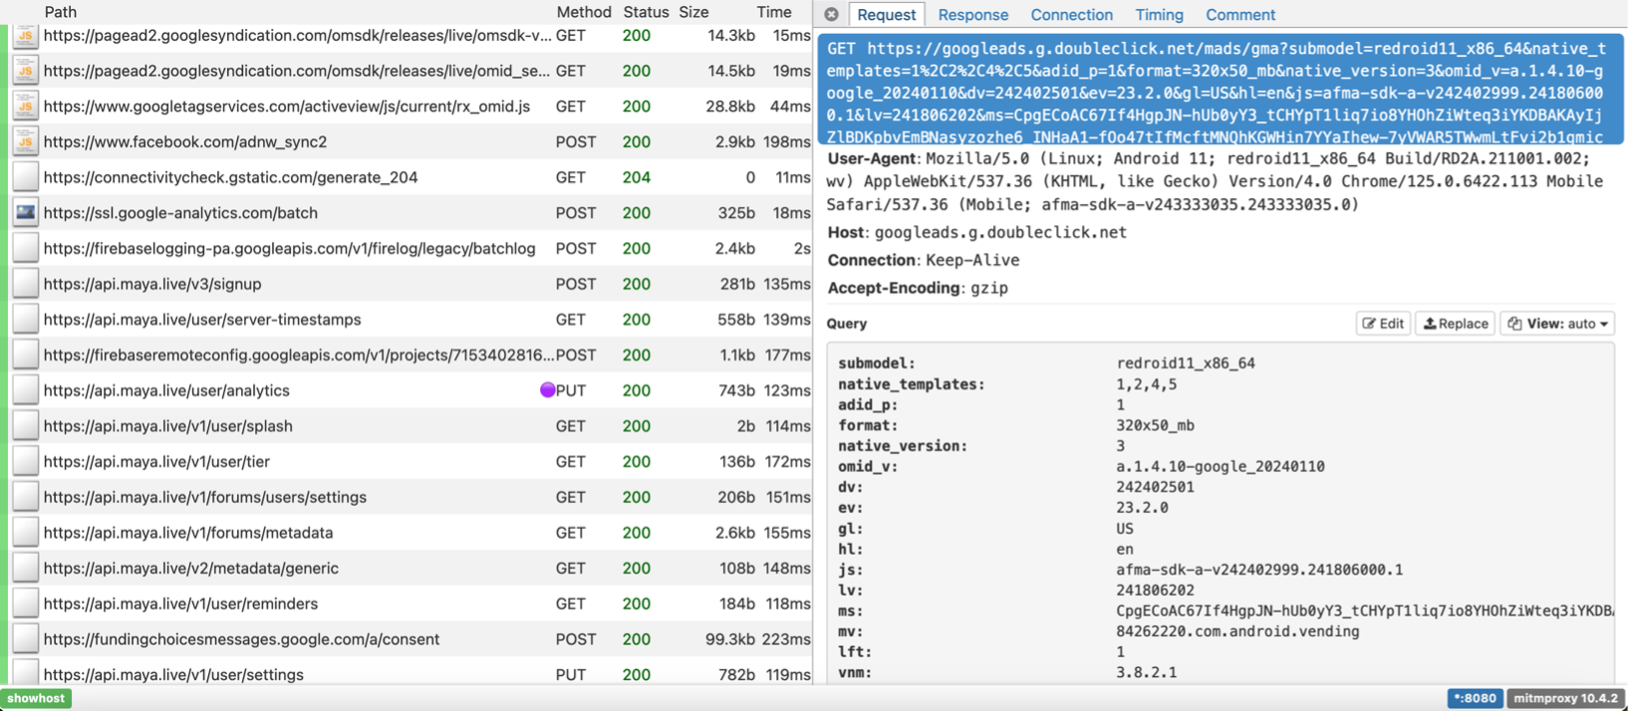Viewport: 1631px width, 715px height.
Task: Sort flows by the Path column header
Action: point(60,12)
